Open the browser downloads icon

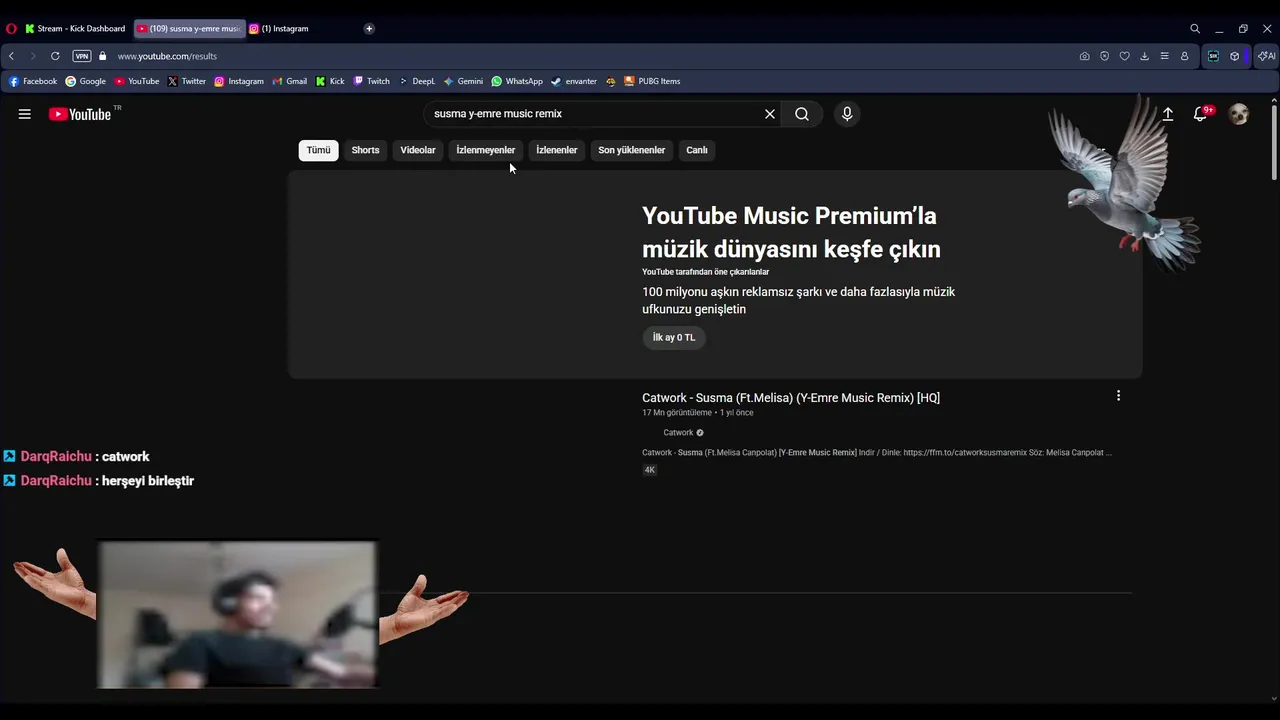pos(1144,56)
